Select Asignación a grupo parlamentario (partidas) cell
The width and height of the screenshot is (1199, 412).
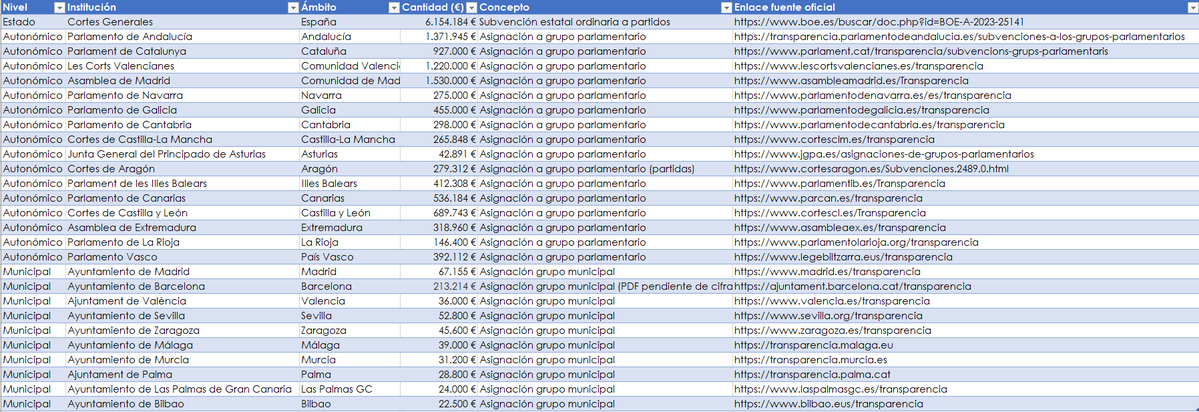[606, 169]
